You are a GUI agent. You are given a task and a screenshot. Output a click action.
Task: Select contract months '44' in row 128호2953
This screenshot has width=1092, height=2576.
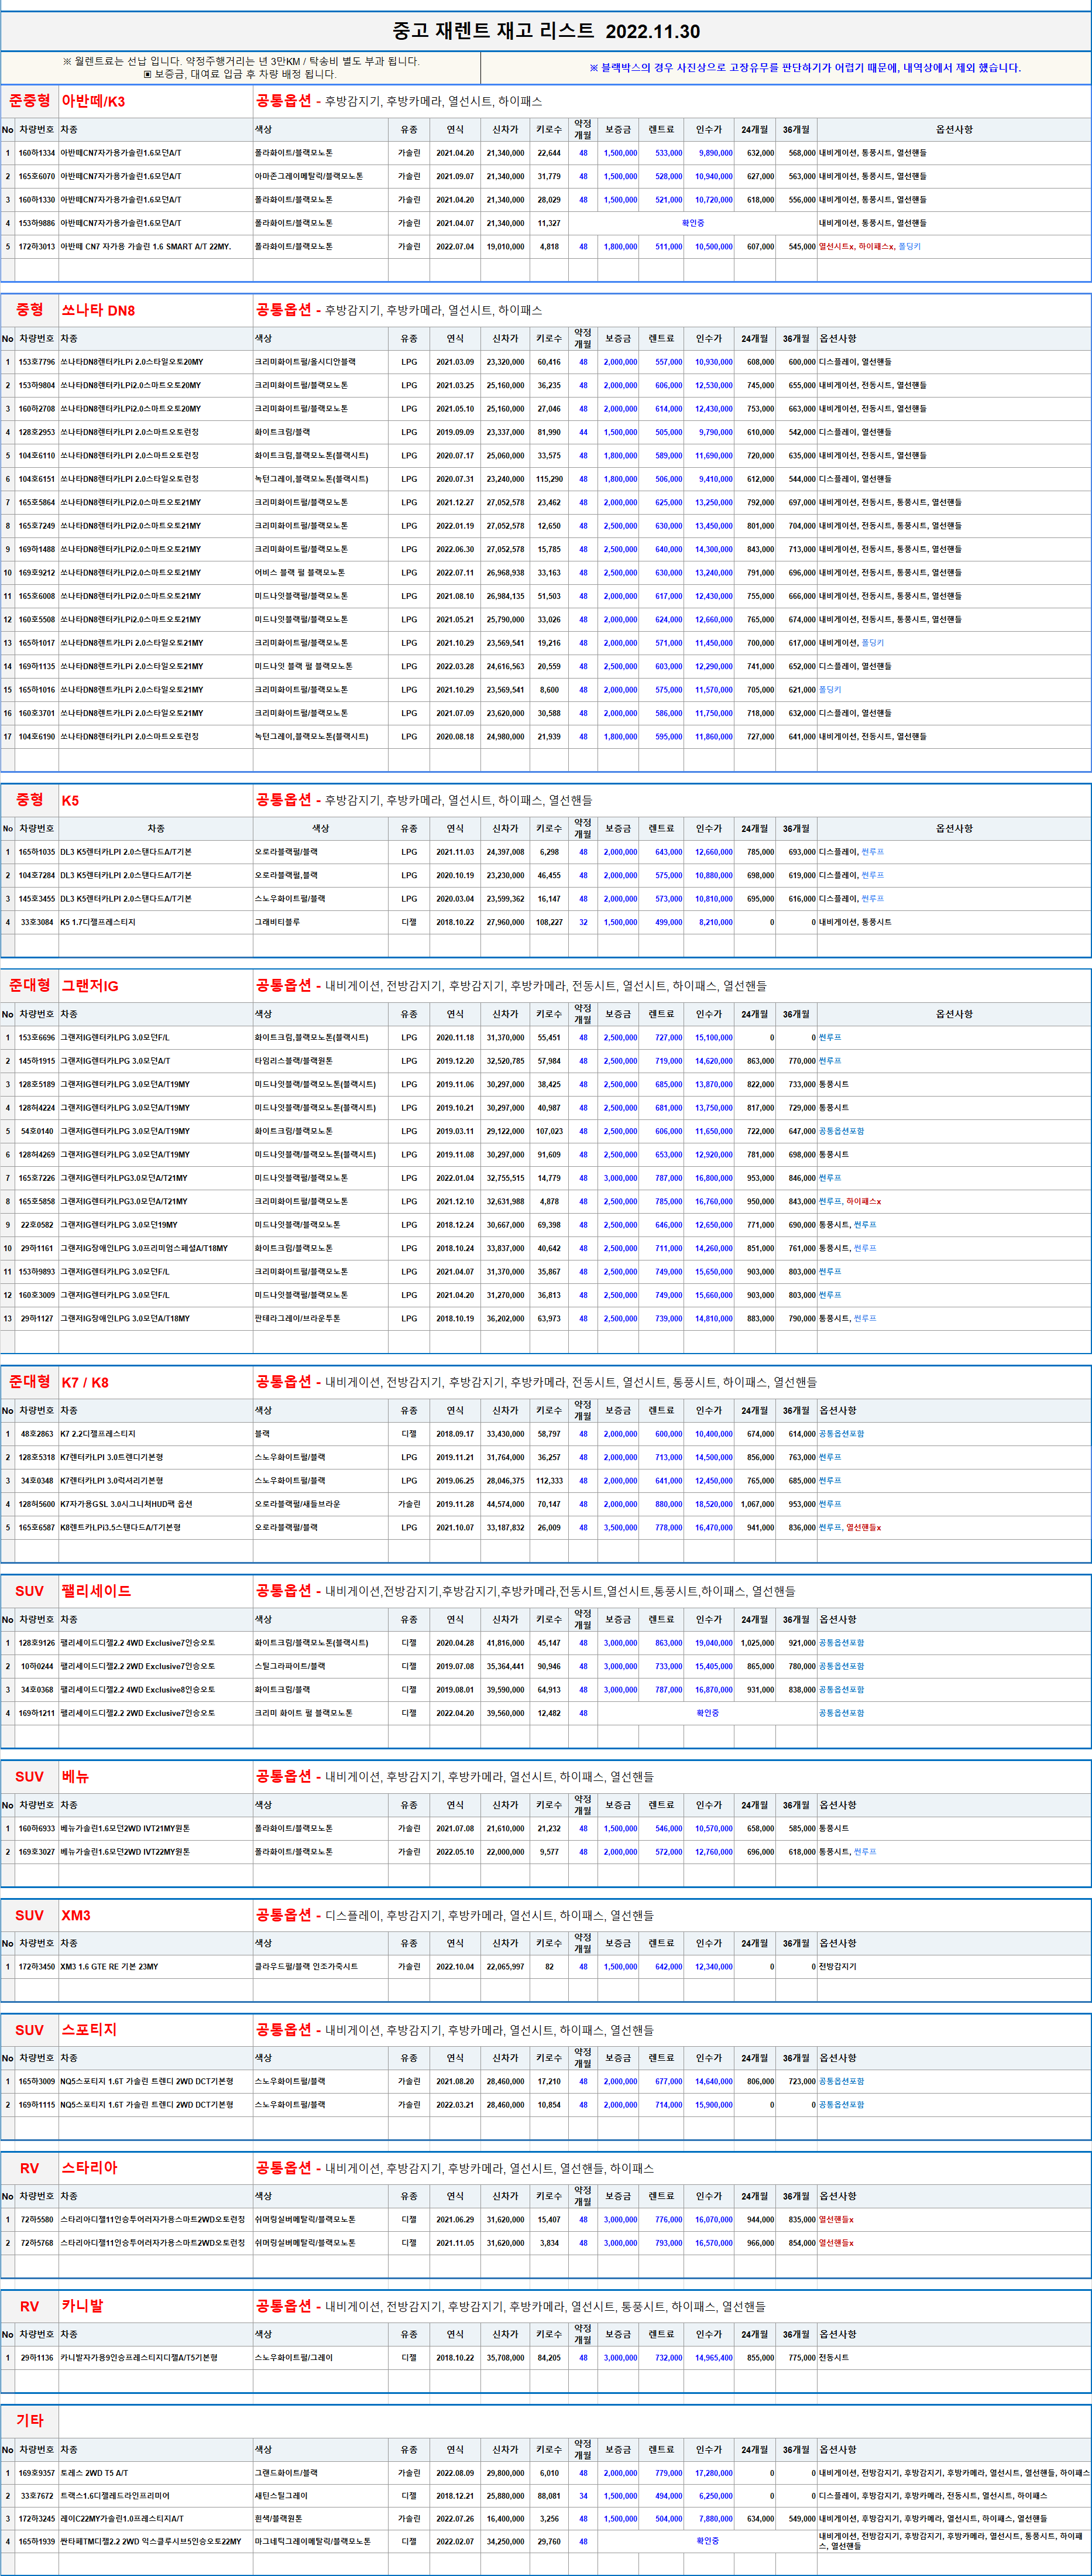[583, 432]
